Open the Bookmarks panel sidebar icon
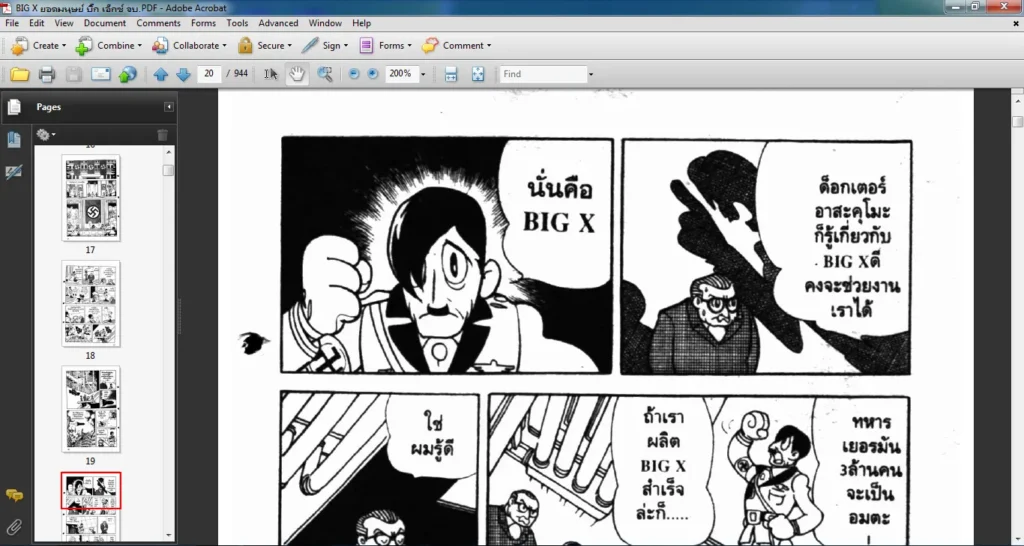This screenshot has width=1024, height=546. click(14, 139)
